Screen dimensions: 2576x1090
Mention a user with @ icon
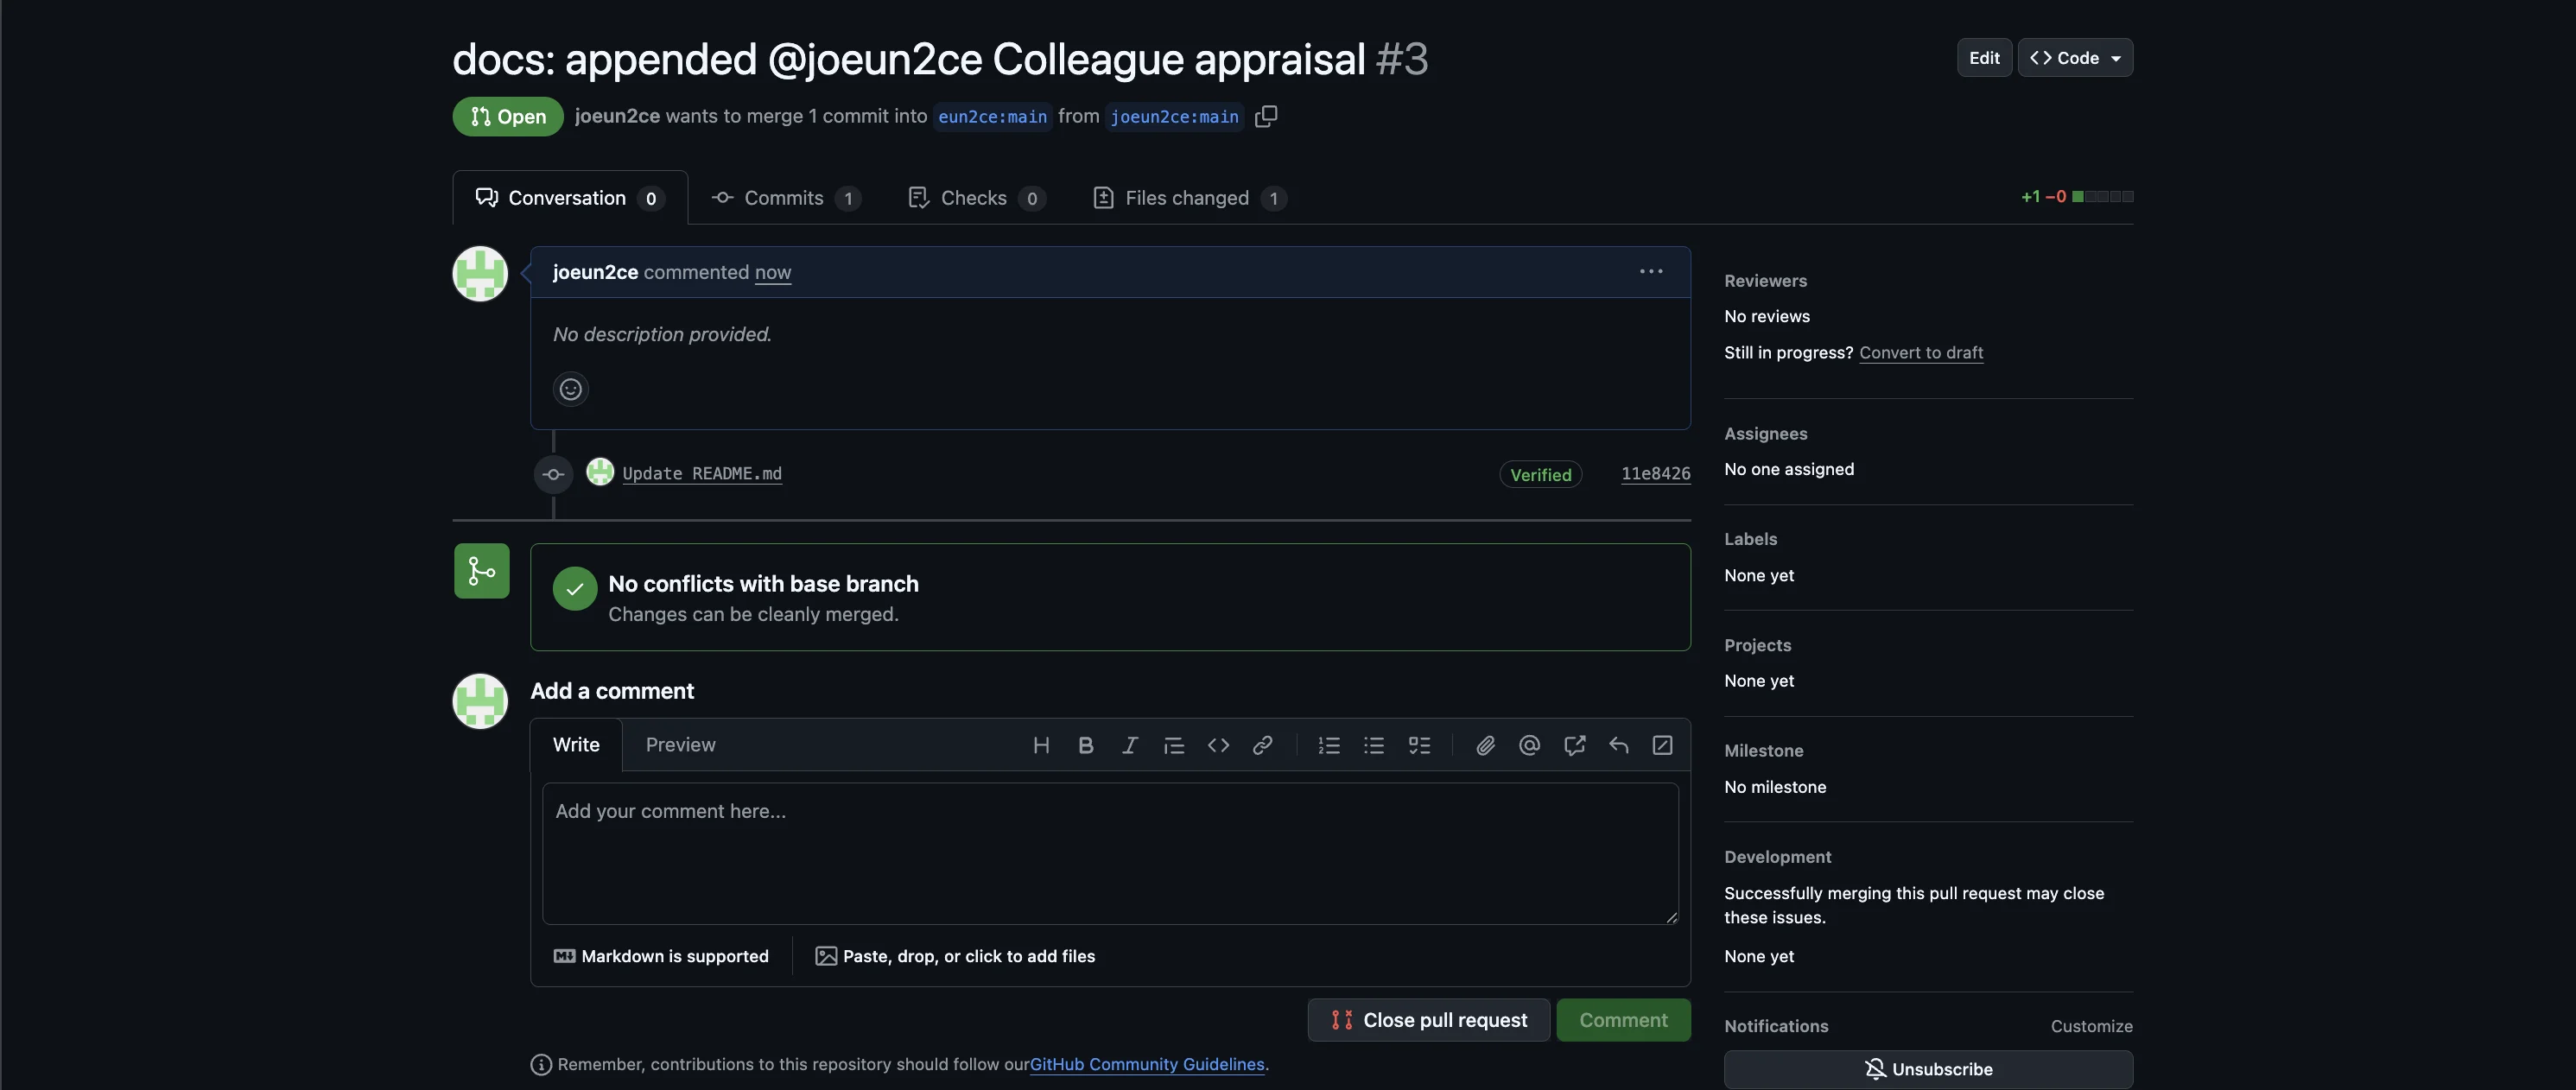coord(1529,745)
